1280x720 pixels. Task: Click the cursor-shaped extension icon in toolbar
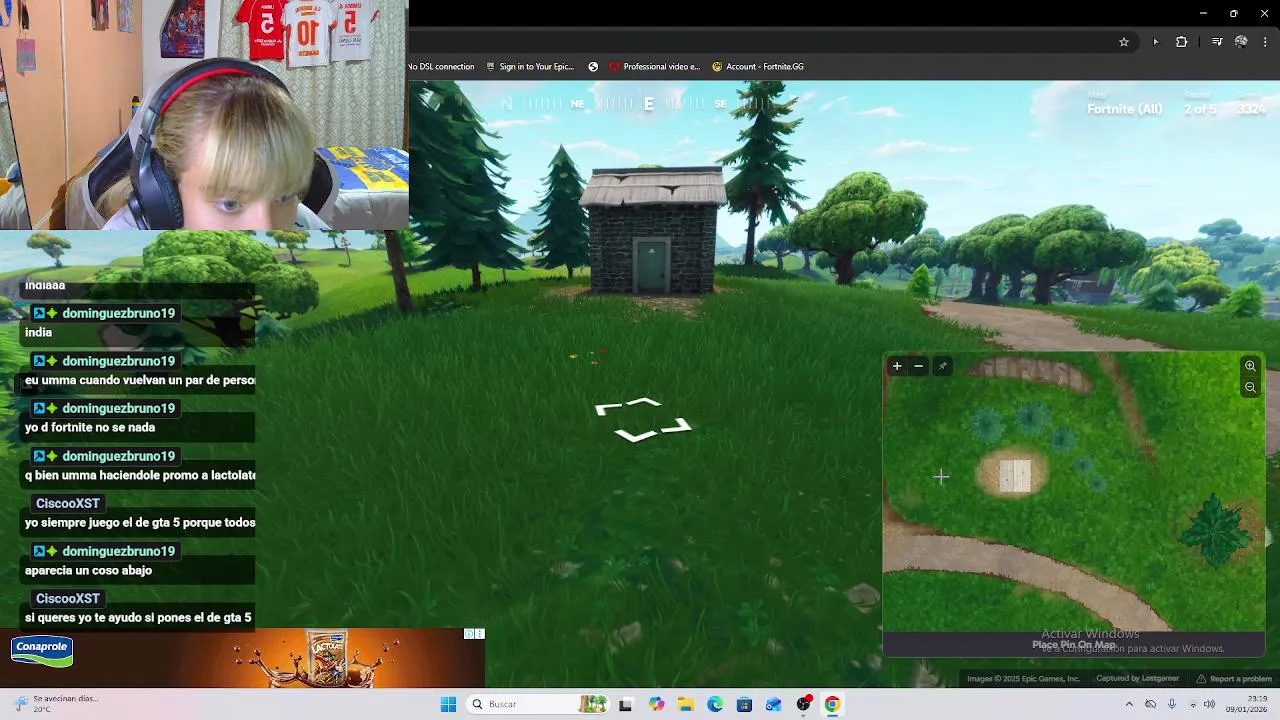(x=1156, y=42)
